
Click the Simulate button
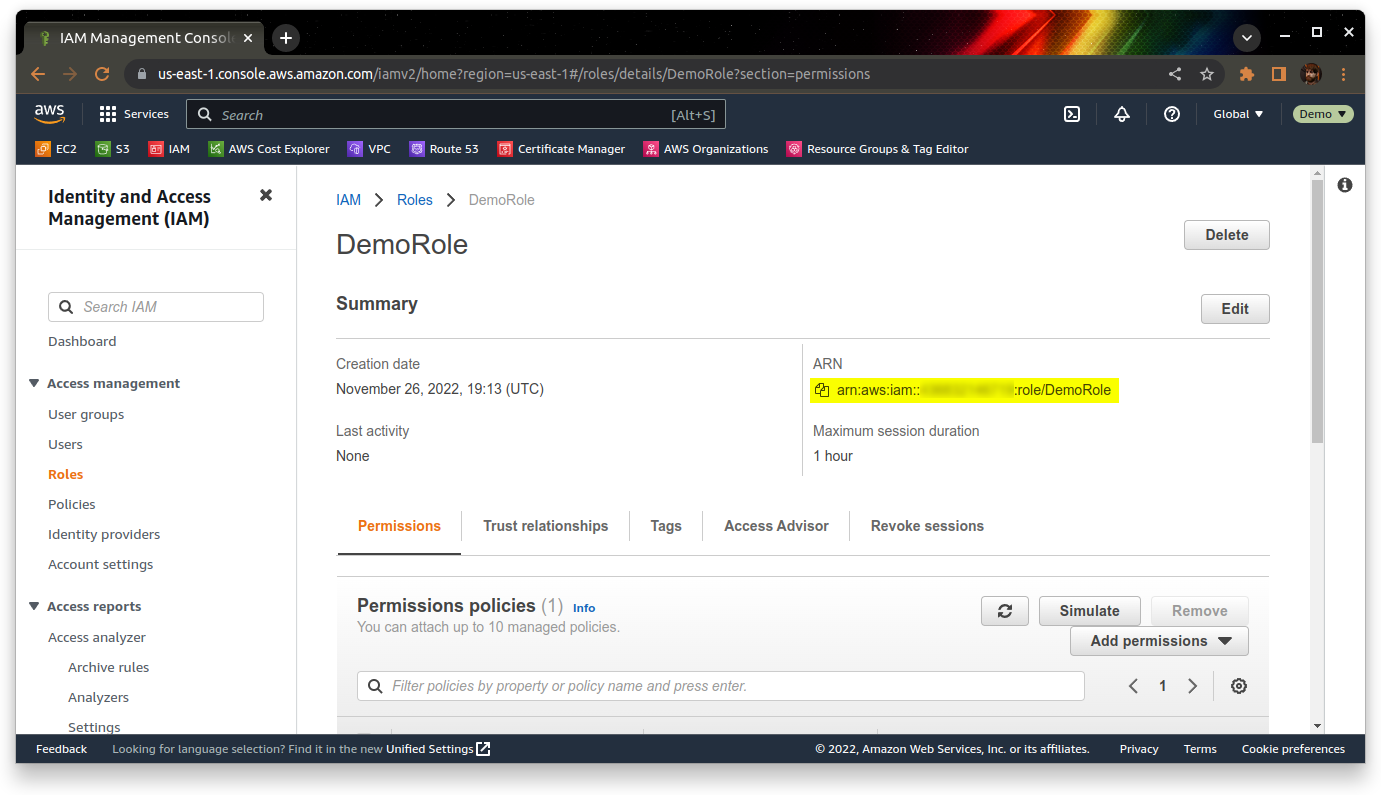click(1090, 611)
